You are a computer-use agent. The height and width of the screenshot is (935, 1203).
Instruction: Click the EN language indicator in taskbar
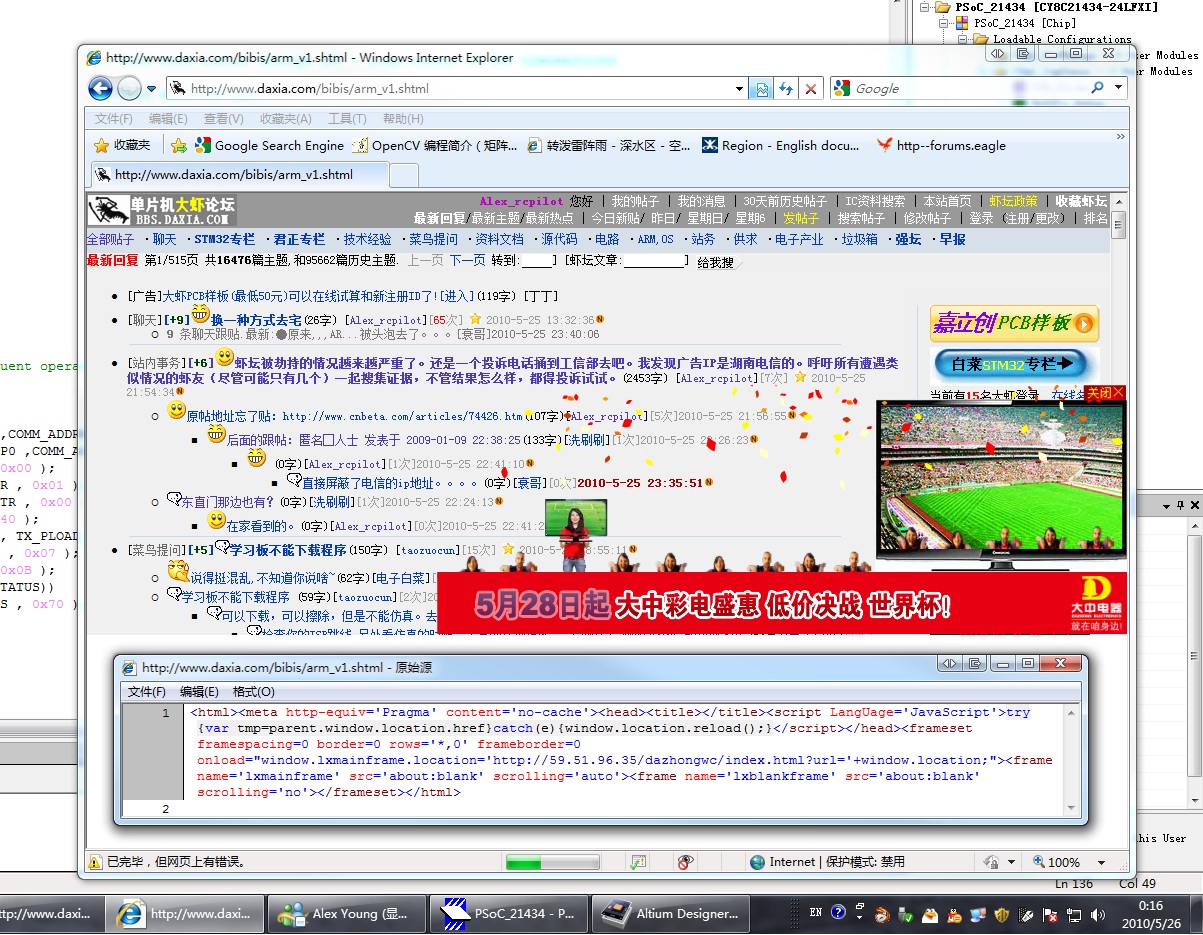point(816,912)
